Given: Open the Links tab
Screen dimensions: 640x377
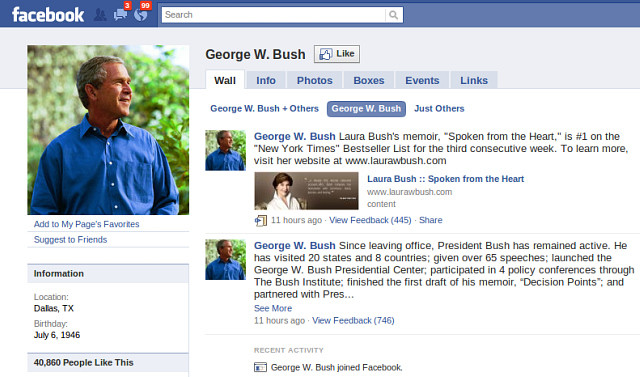Looking at the screenshot, I should [474, 80].
